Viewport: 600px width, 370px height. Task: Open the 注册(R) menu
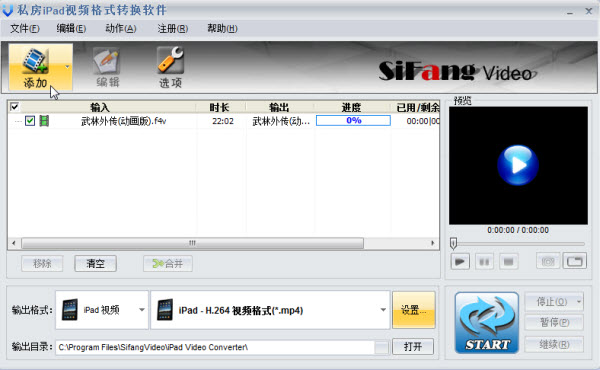coord(173,28)
